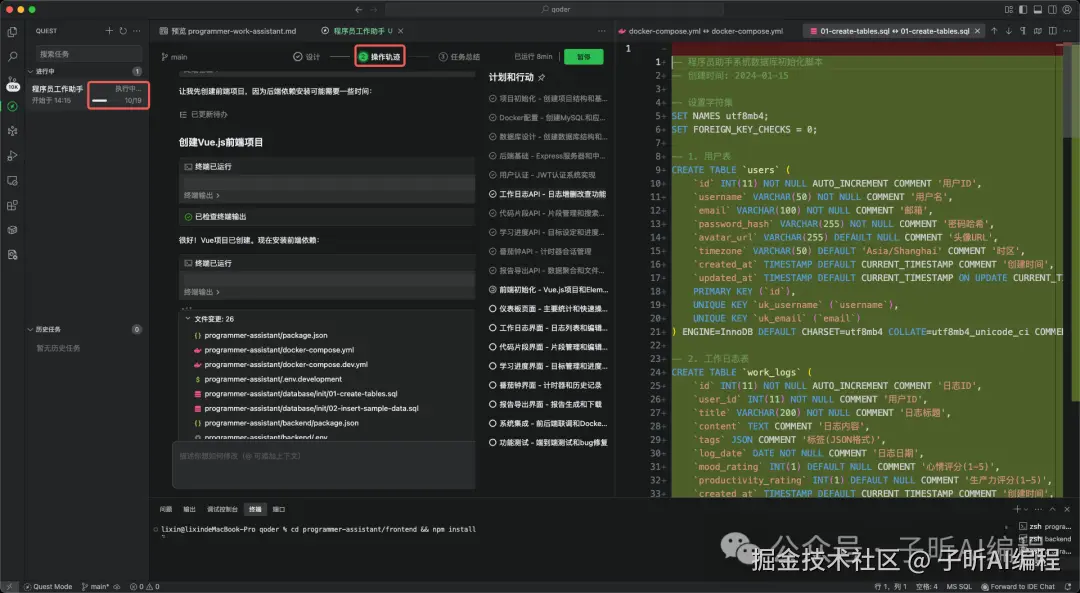The height and width of the screenshot is (593, 1080).
Task: Collapse the 历史任务 group
Action: pos(30,329)
